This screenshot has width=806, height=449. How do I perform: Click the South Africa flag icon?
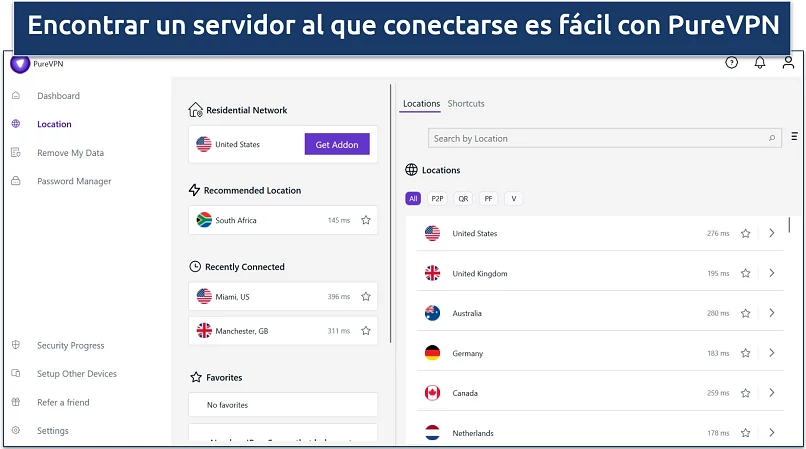point(204,220)
